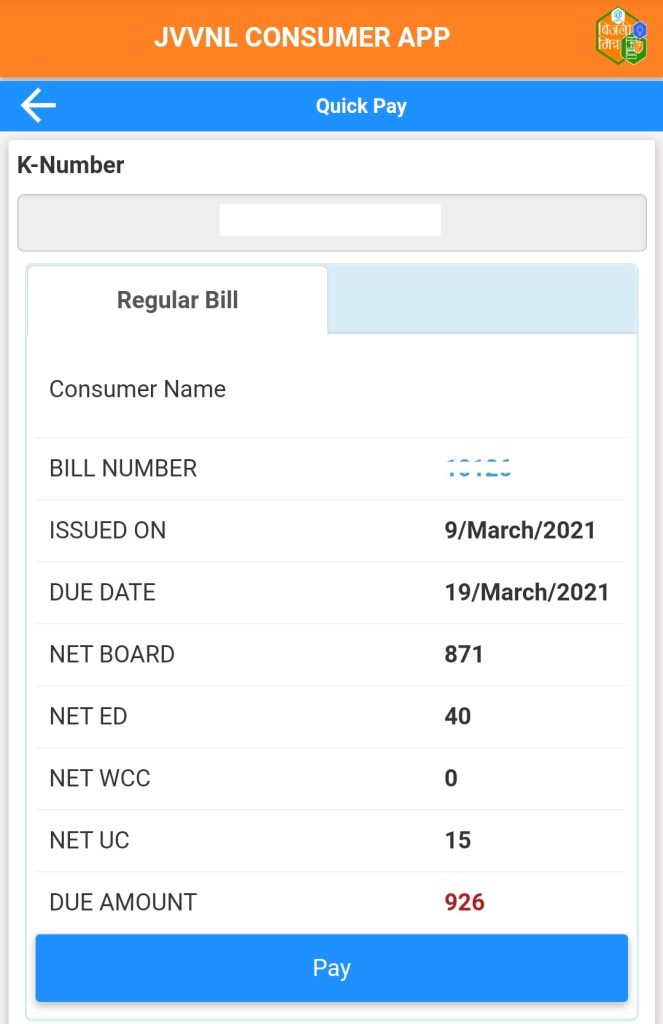Select the white text box inside K-Number field
Screen dimensions: 663x1024
(331, 218)
